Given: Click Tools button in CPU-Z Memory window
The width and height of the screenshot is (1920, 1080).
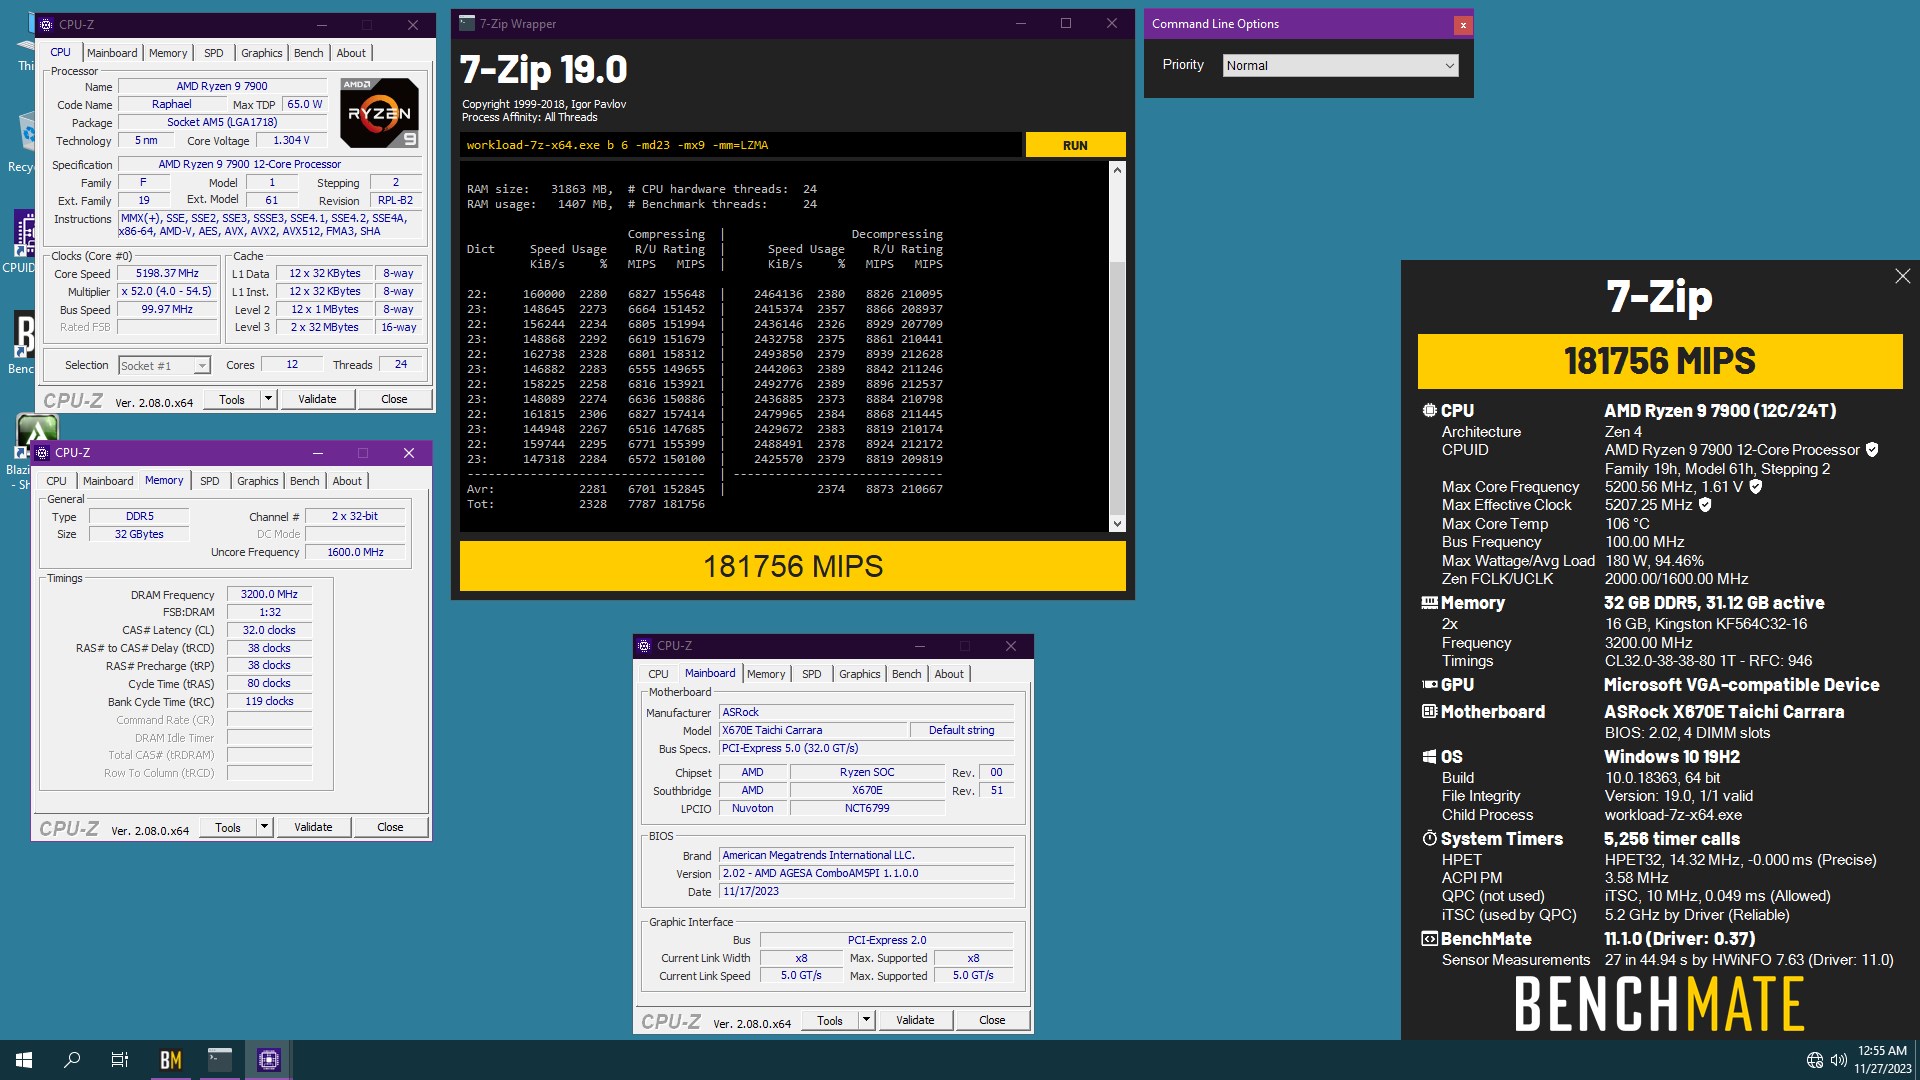Looking at the screenshot, I should tap(228, 827).
